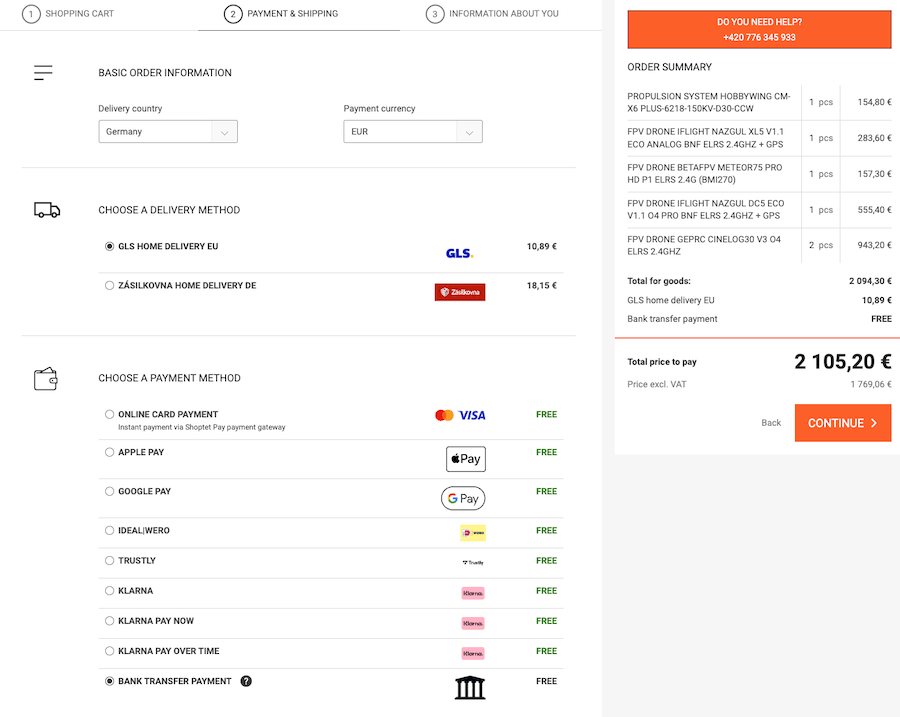Select GLS Home Delivery EU option

pyautogui.click(x=110, y=246)
